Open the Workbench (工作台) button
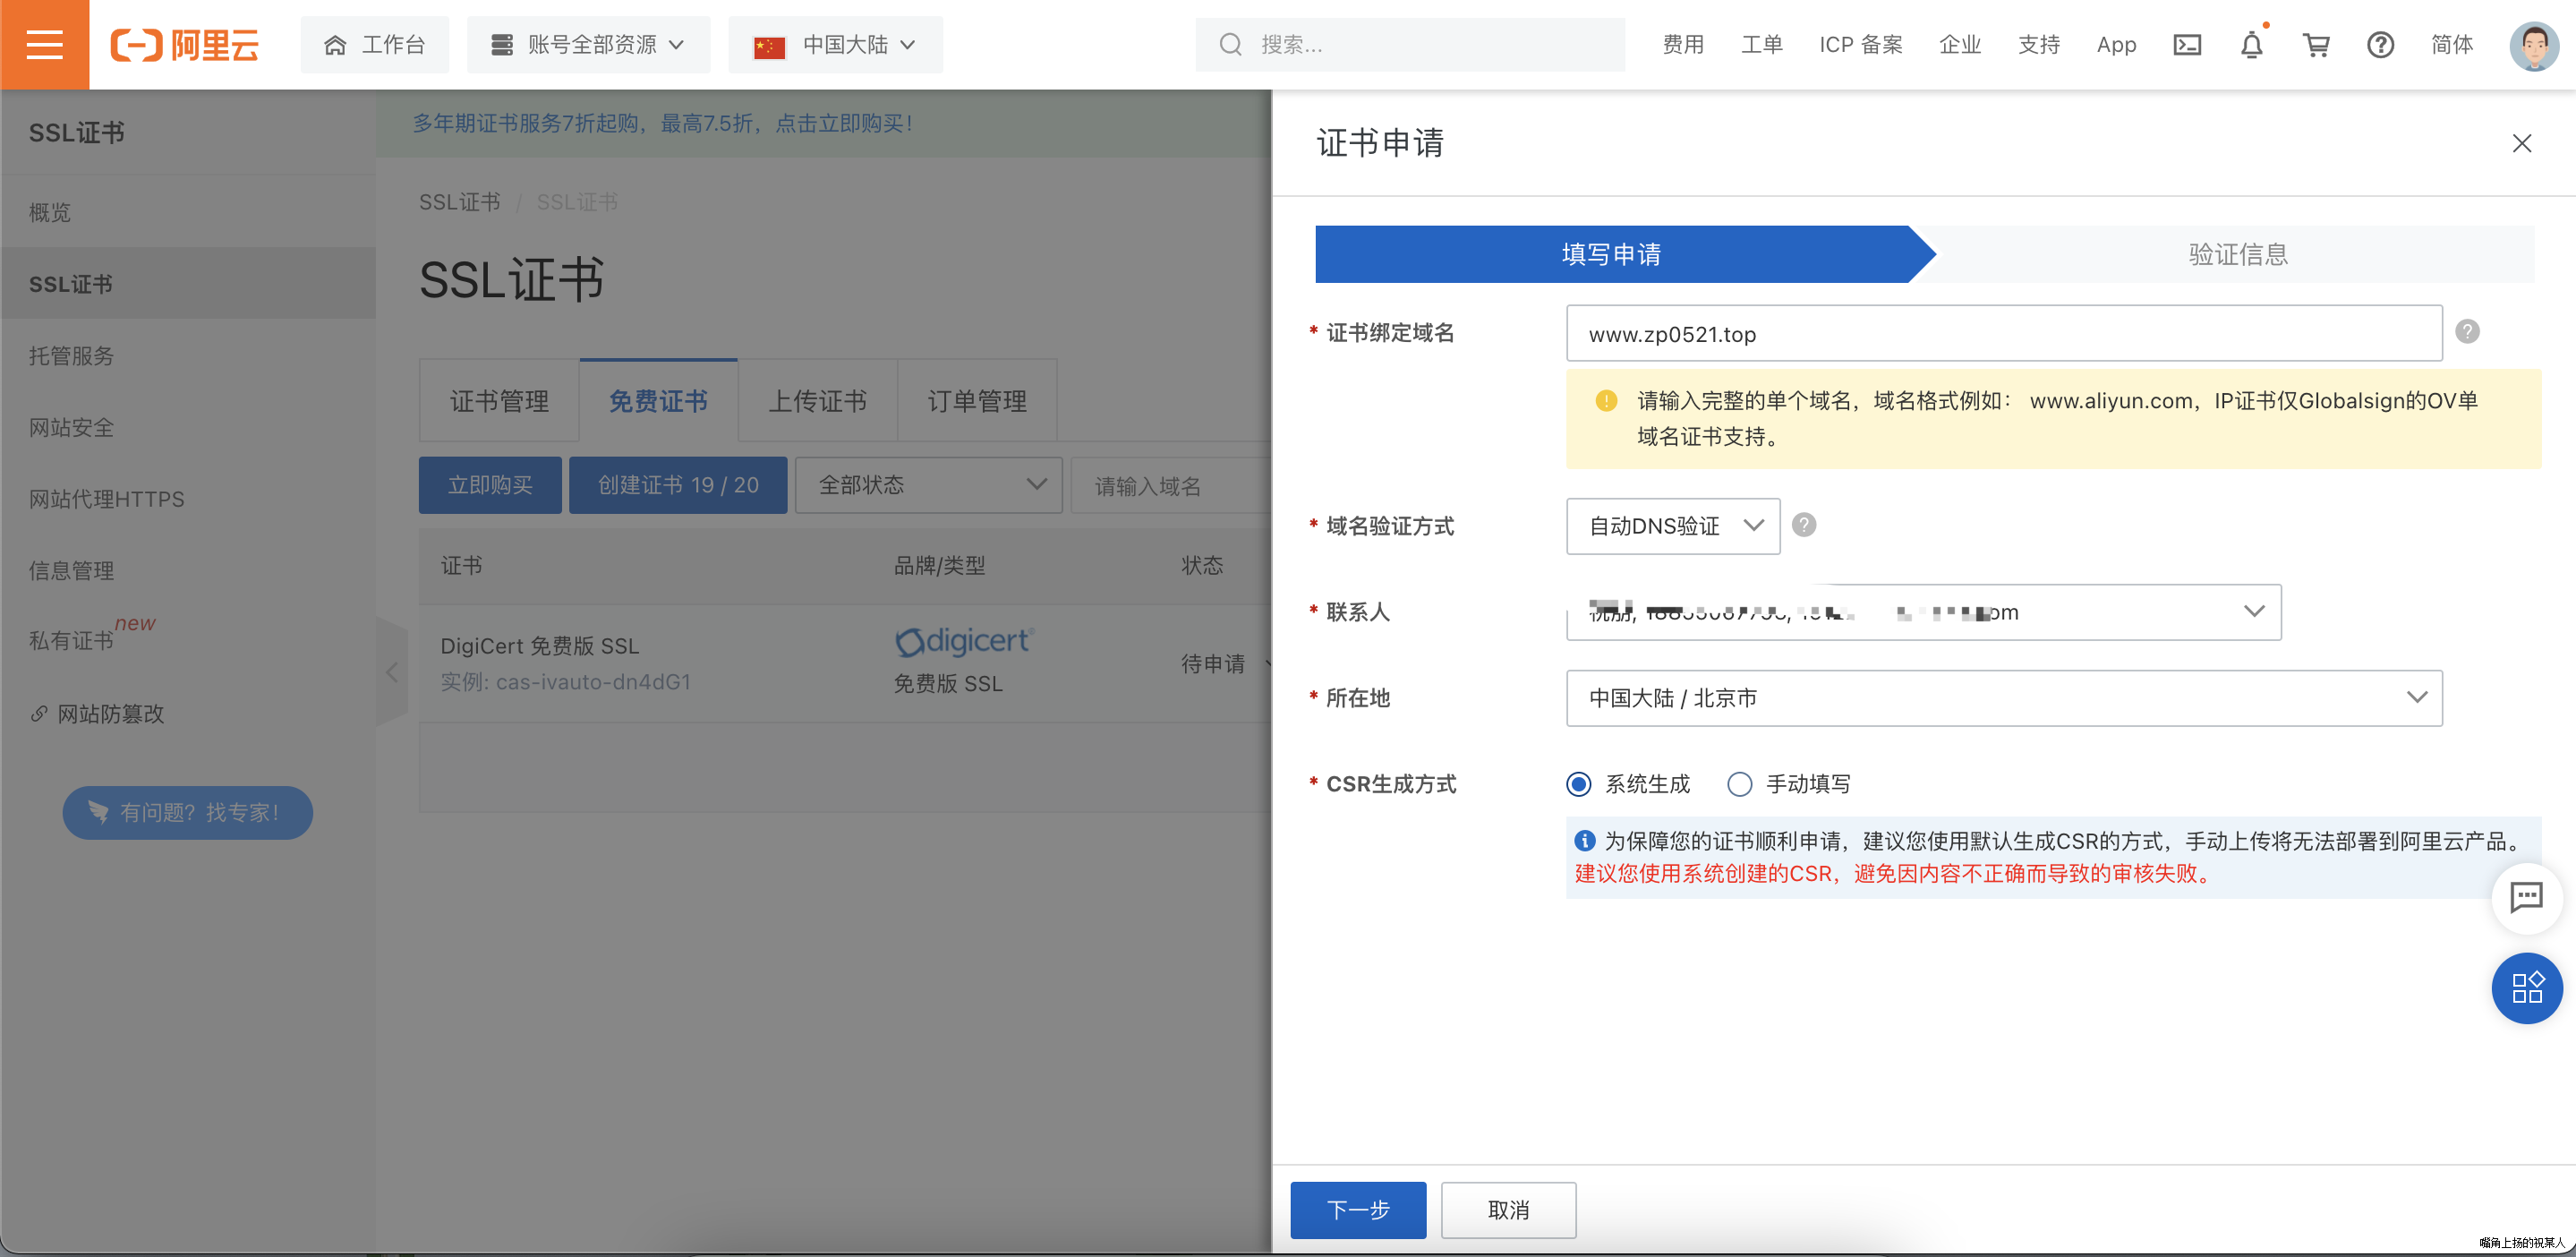Screen dimensions: 2576x1257 (x=375, y=44)
